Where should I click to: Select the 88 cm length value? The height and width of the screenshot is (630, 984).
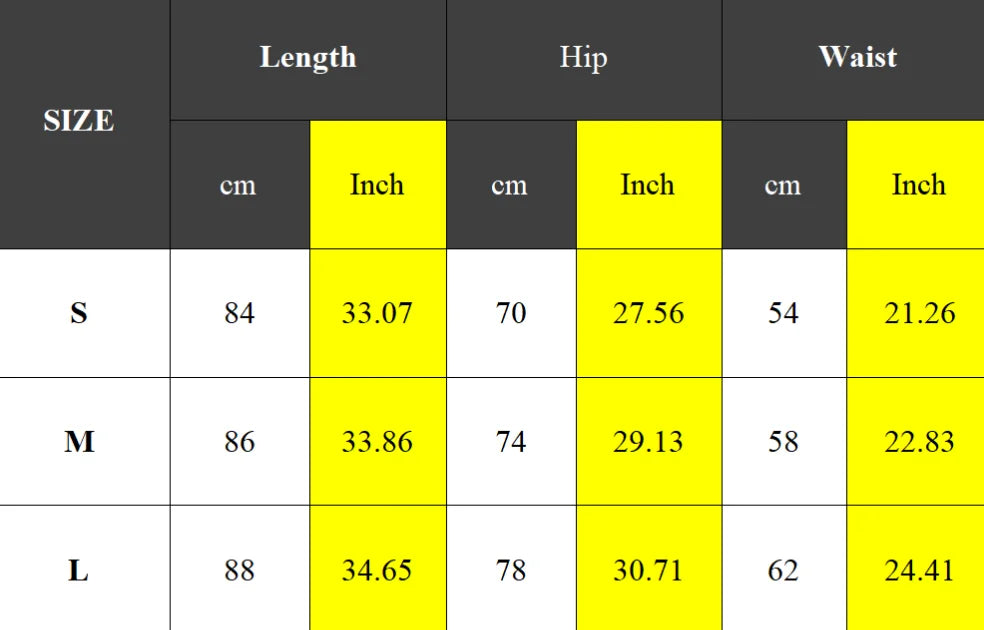point(239,571)
